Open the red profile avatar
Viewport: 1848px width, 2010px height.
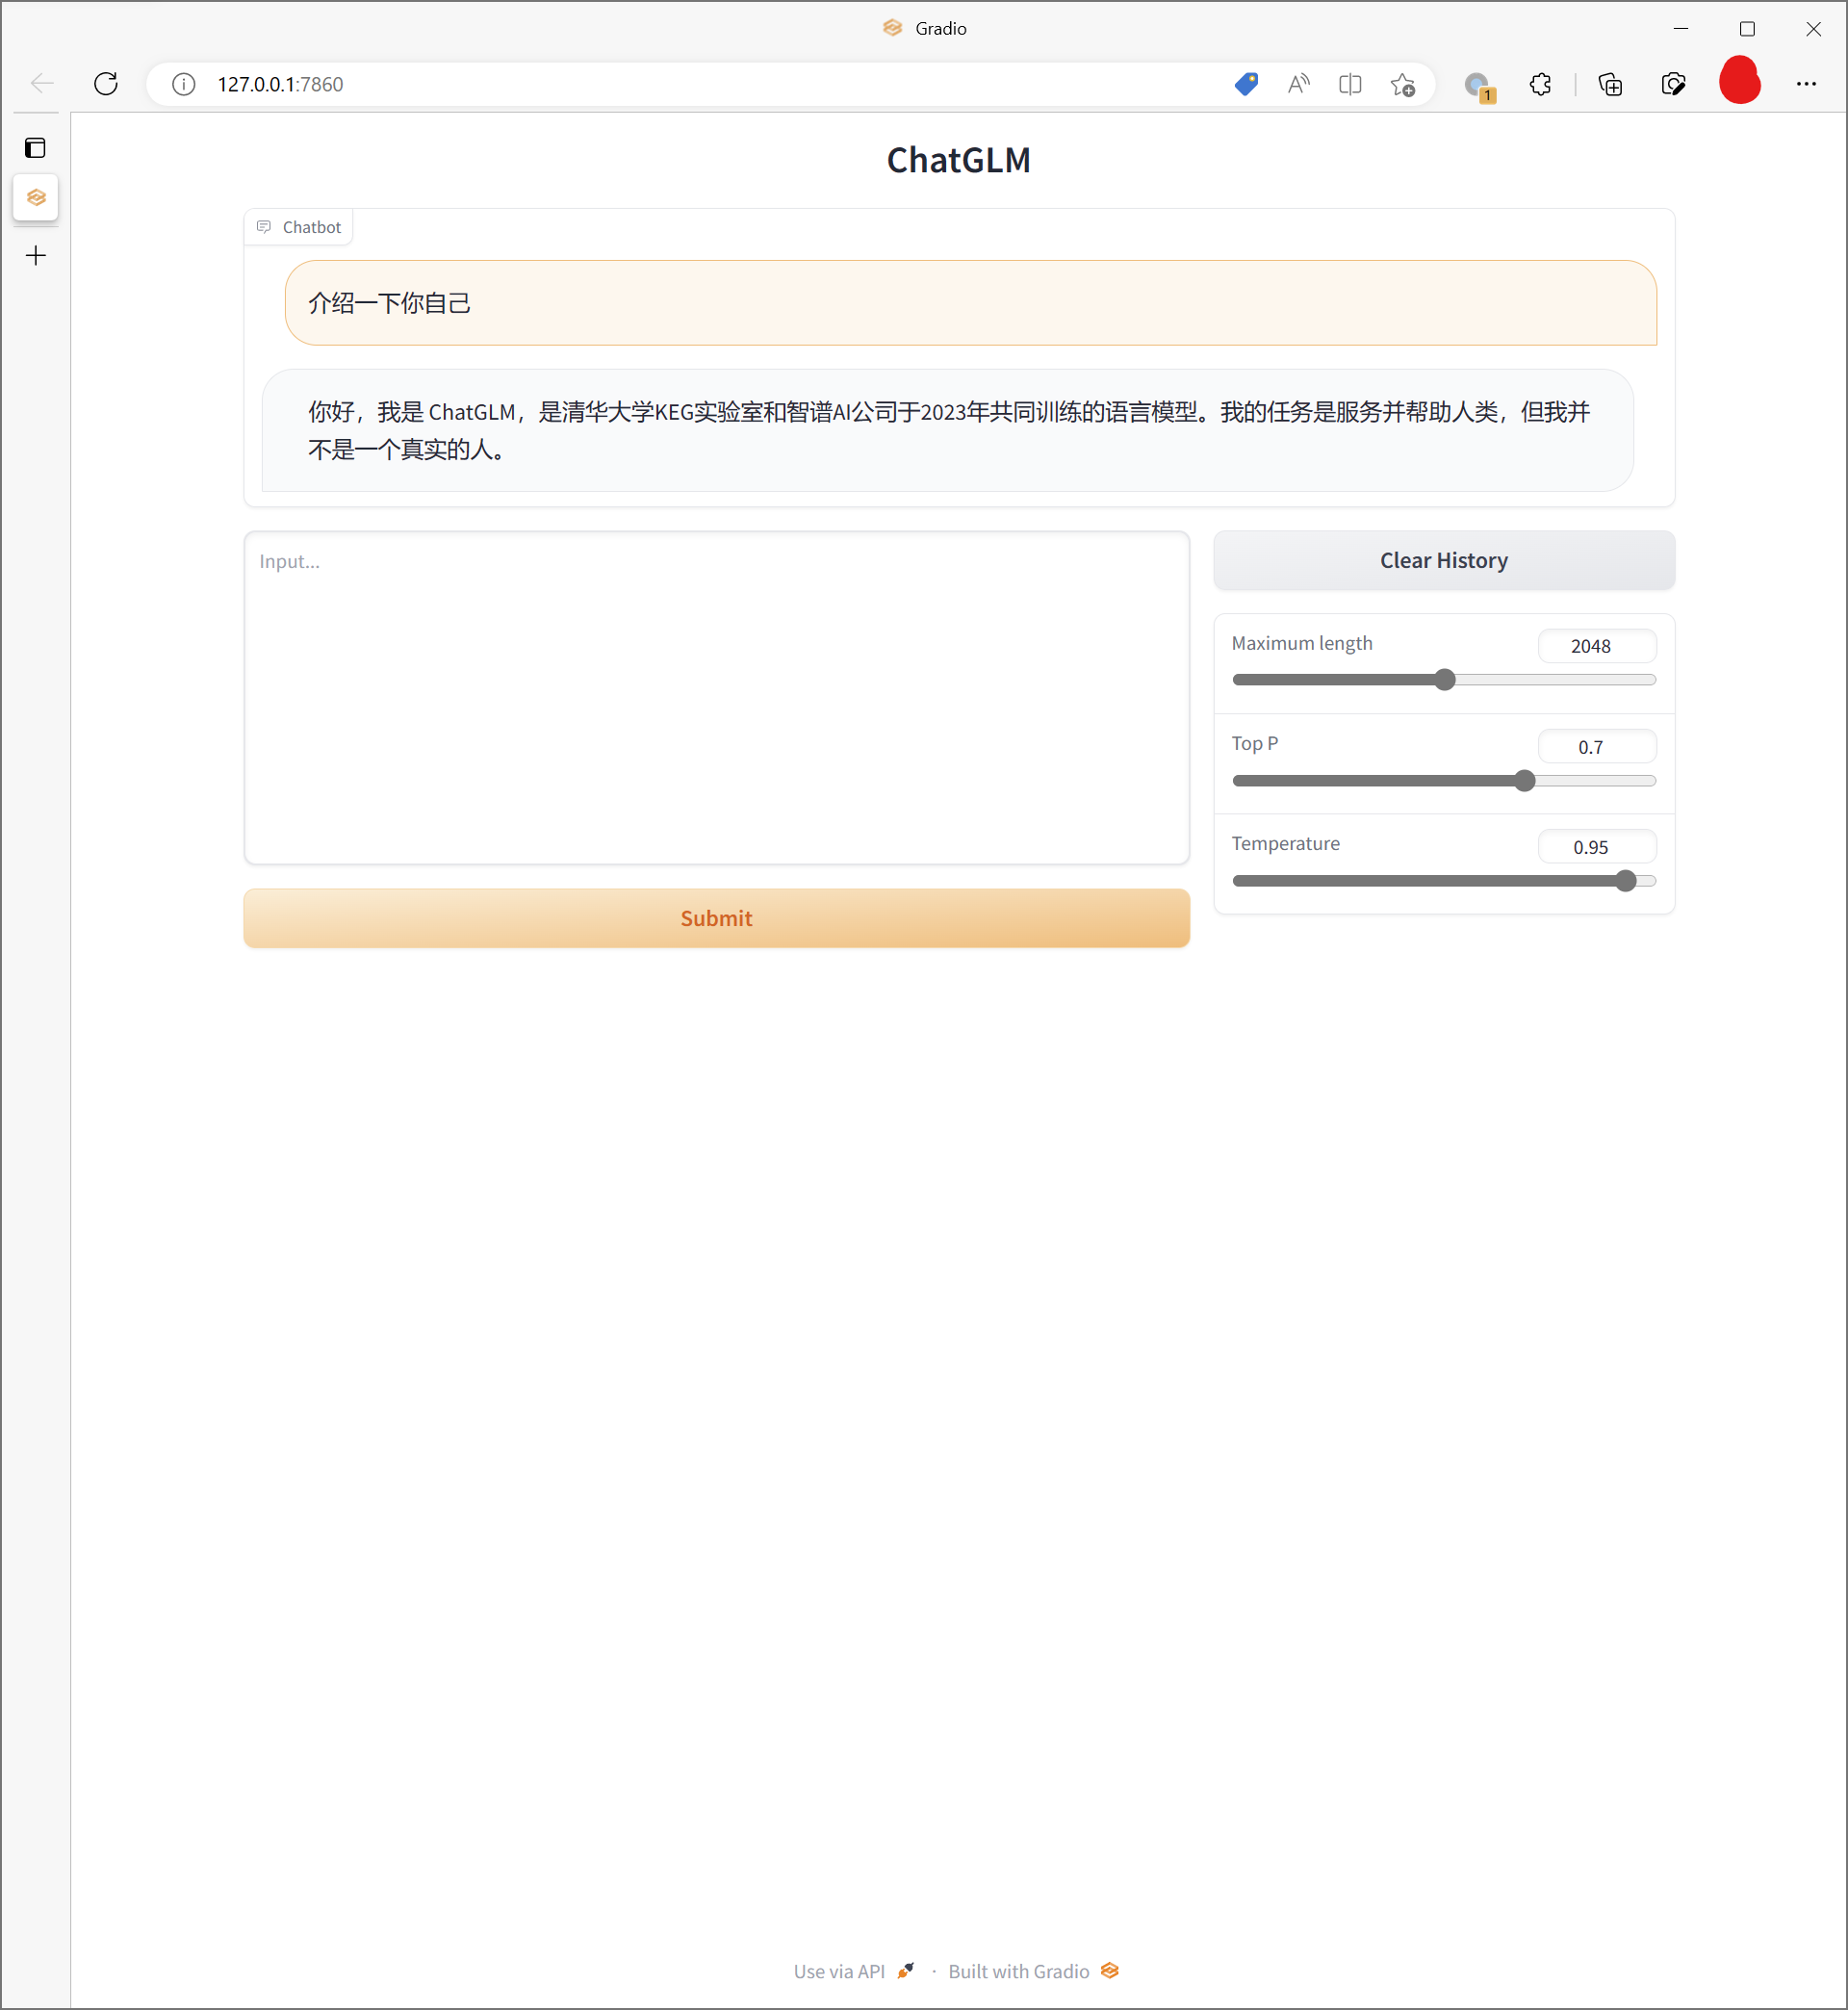coord(1740,80)
